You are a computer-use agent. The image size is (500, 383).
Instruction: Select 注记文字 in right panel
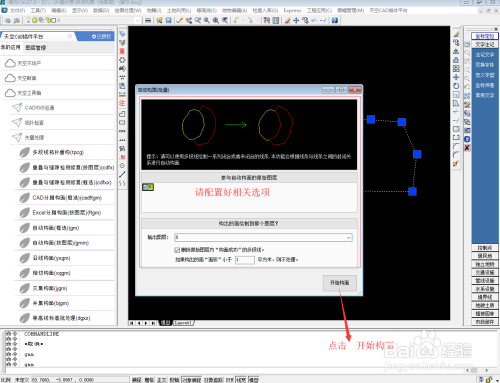pos(485,55)
